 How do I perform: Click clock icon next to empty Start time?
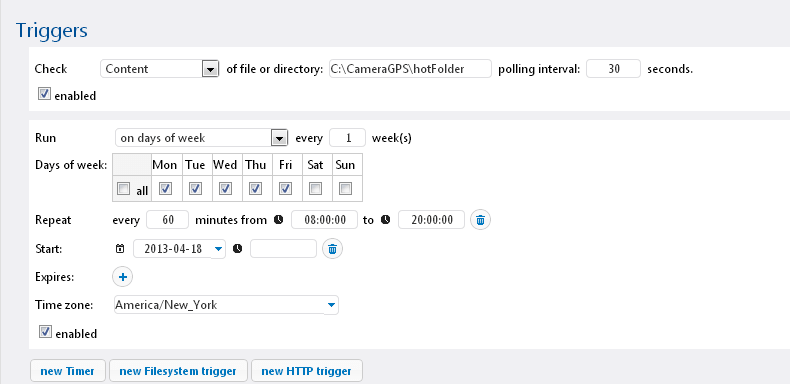(x=238, y=249)
